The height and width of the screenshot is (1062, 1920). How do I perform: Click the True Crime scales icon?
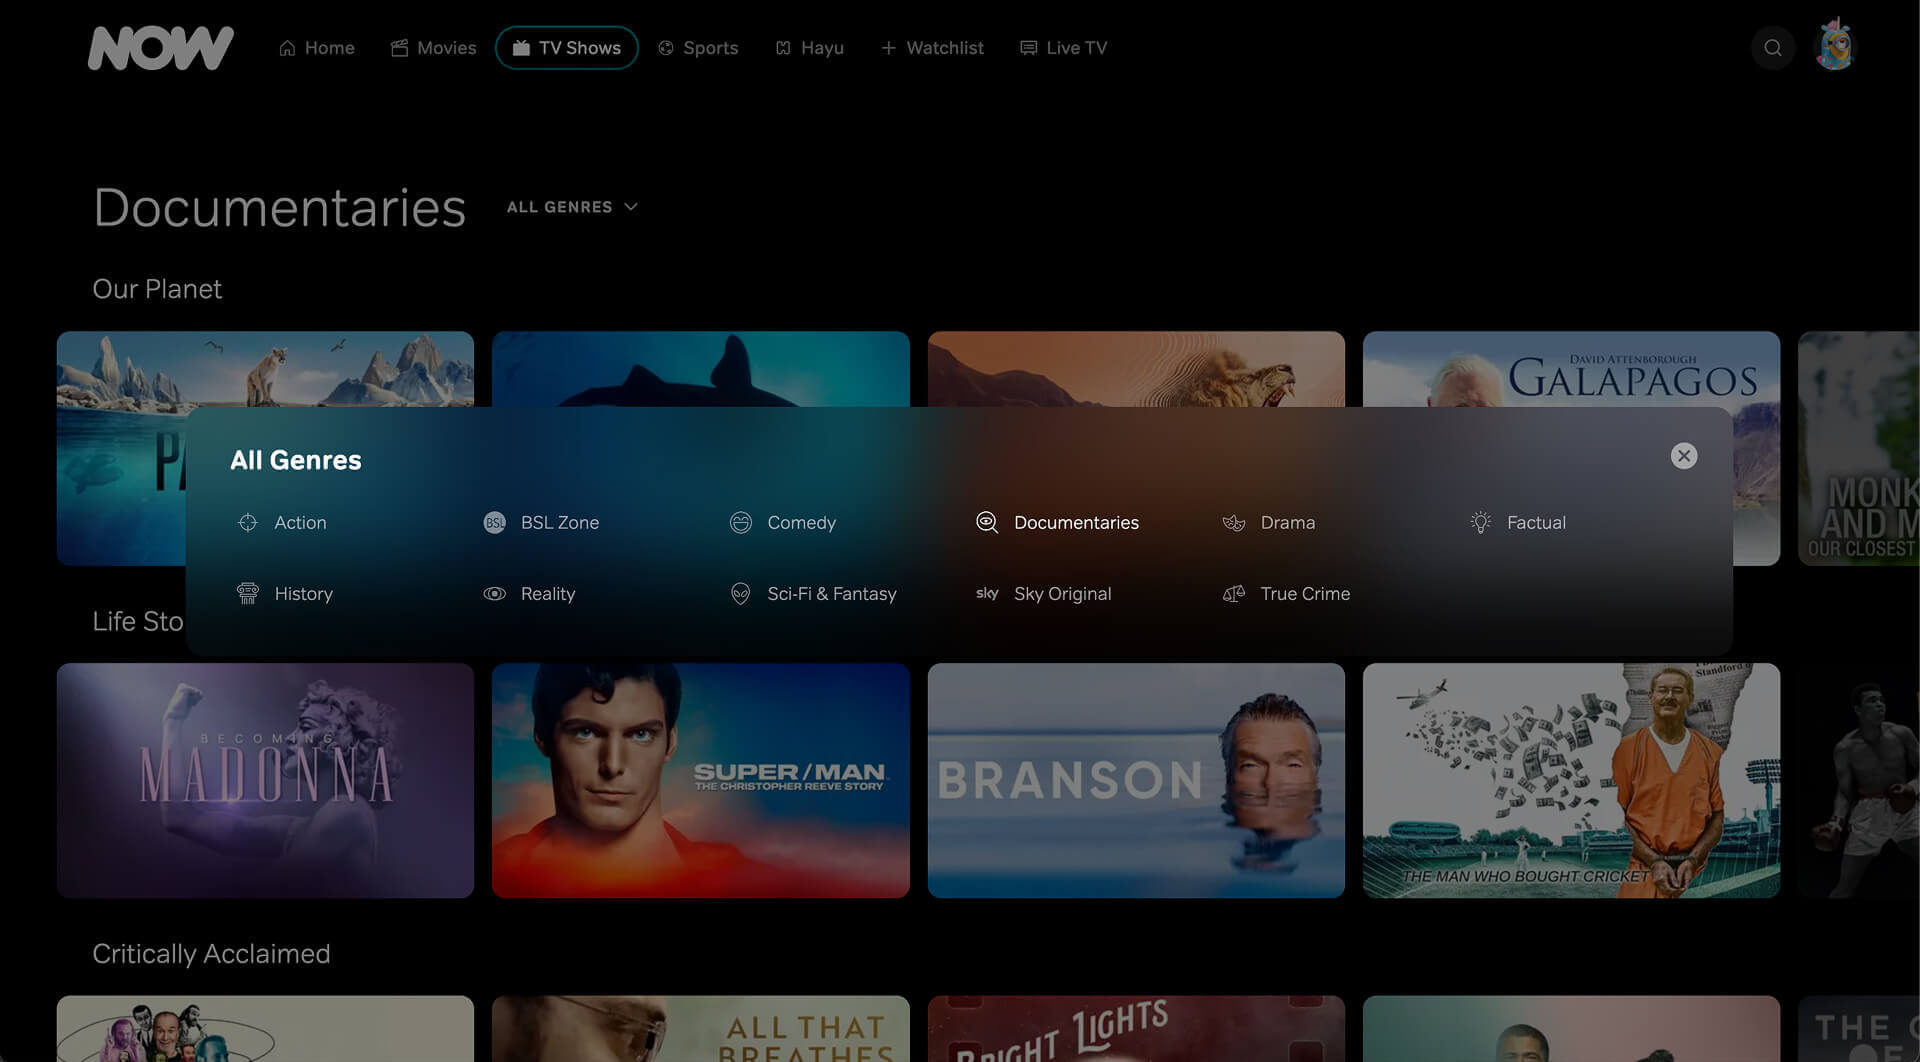[x=1234, y=593]
